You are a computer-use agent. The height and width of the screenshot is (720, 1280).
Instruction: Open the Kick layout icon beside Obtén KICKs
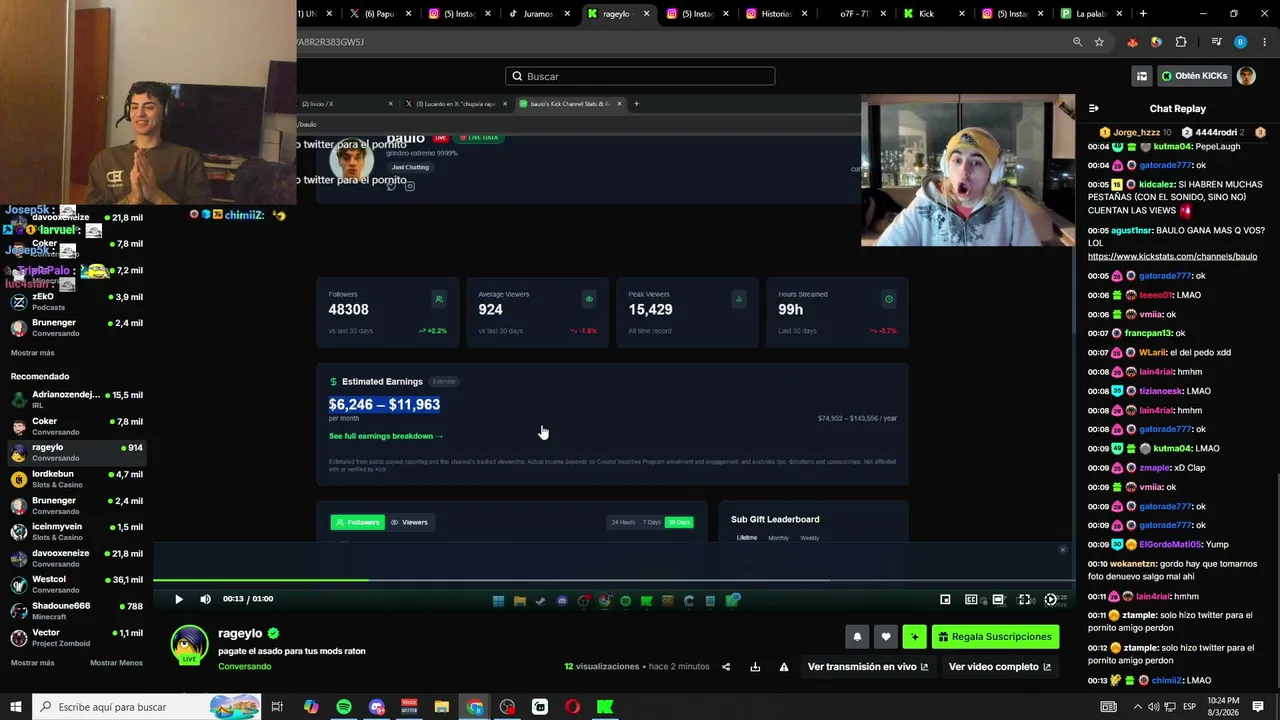click(1141, 76)
